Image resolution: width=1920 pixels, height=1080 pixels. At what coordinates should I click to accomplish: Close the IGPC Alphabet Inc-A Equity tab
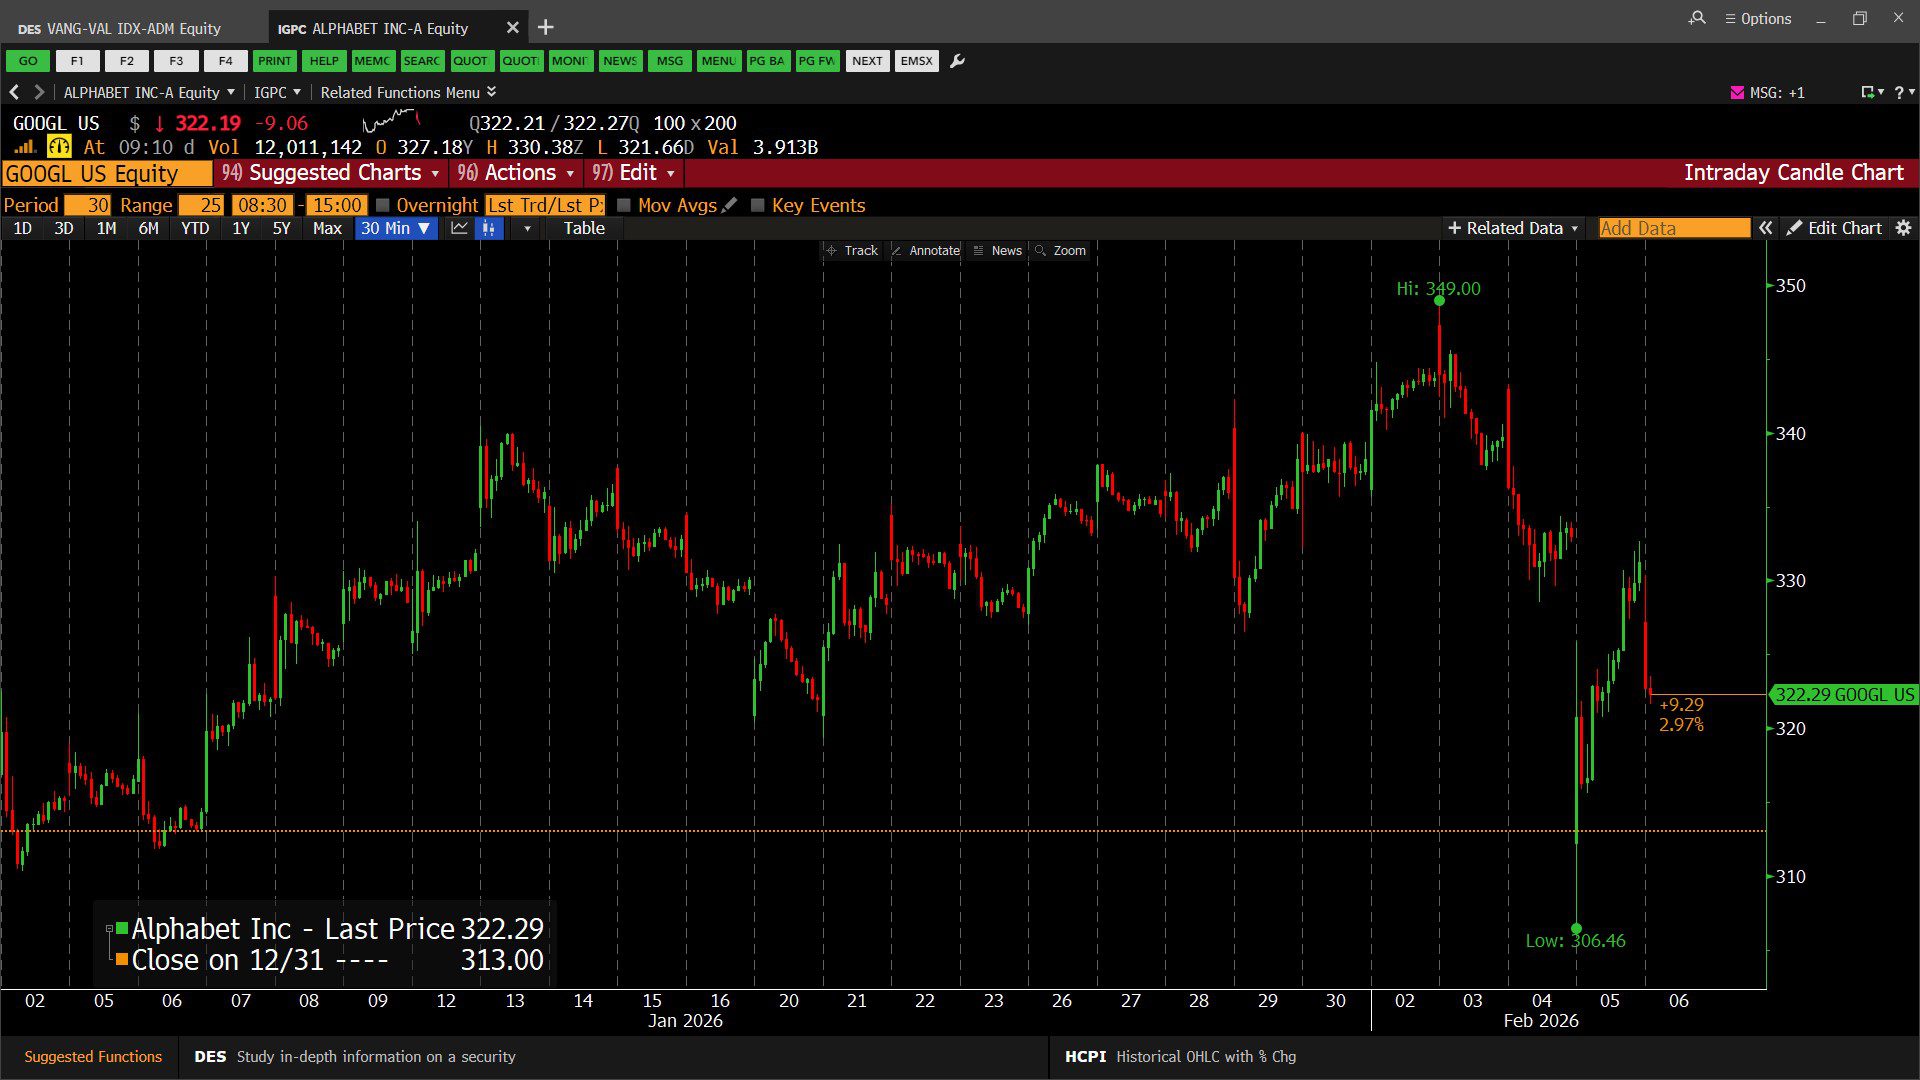pos(512,28)
